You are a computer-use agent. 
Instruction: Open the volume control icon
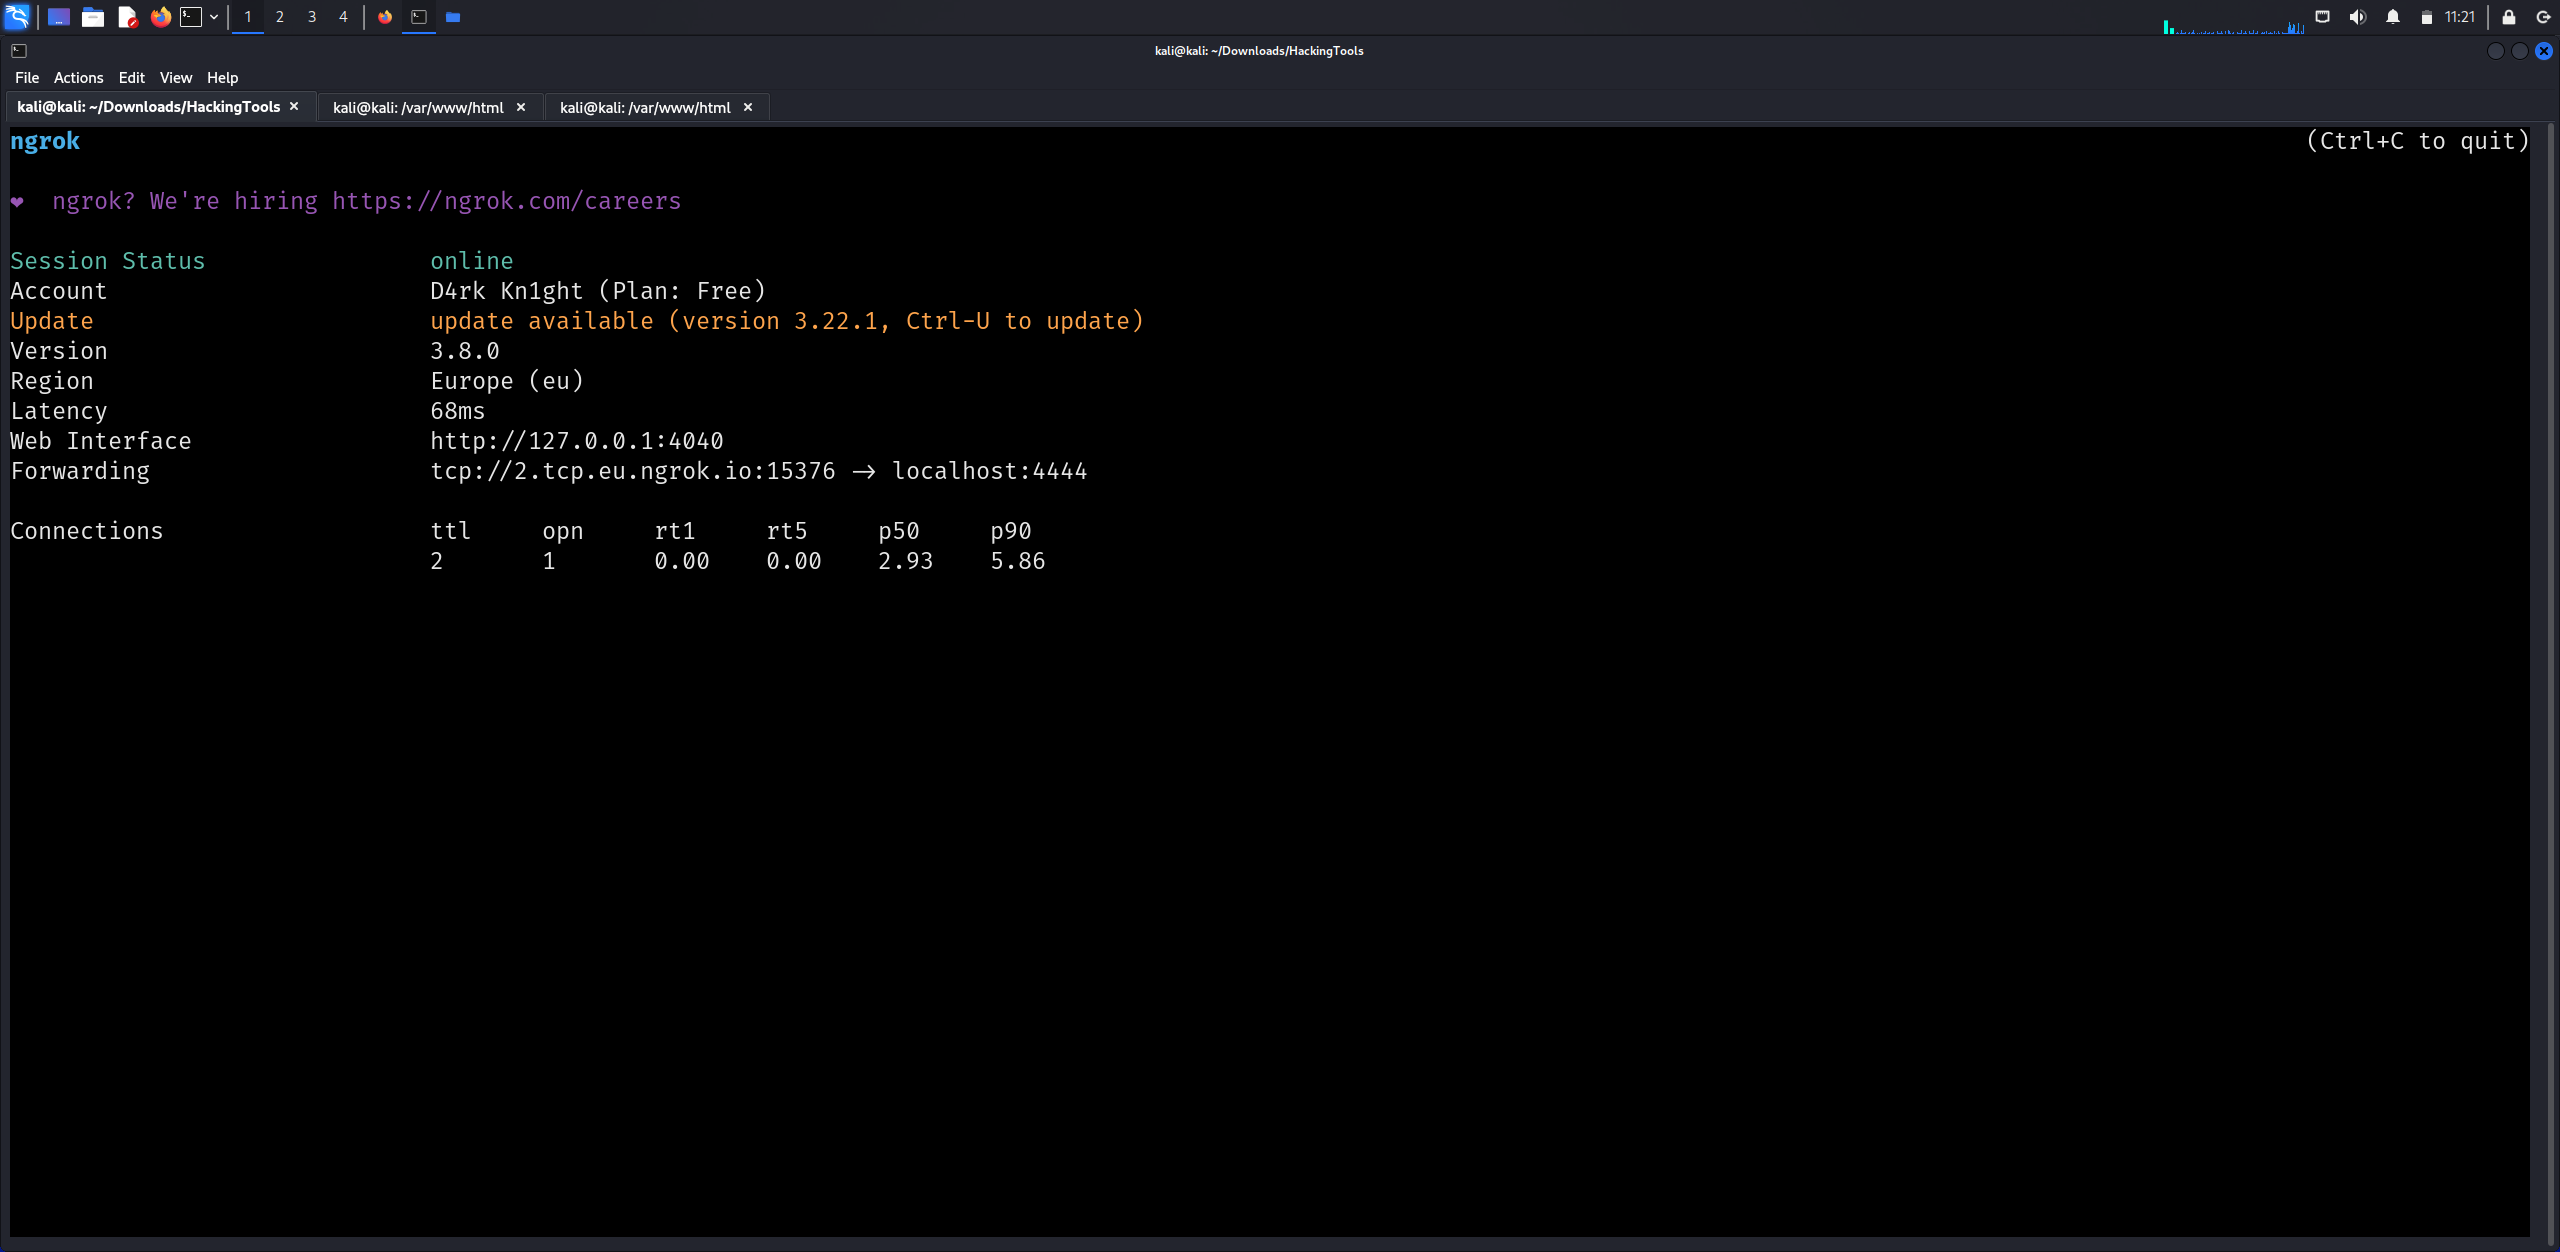(2358, 17)
